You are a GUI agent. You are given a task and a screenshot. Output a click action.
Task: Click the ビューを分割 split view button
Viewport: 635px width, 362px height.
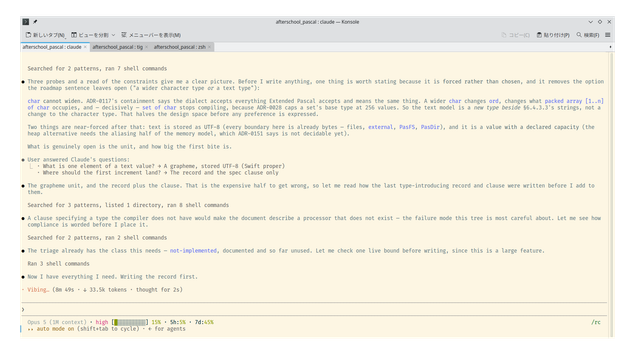90,35
